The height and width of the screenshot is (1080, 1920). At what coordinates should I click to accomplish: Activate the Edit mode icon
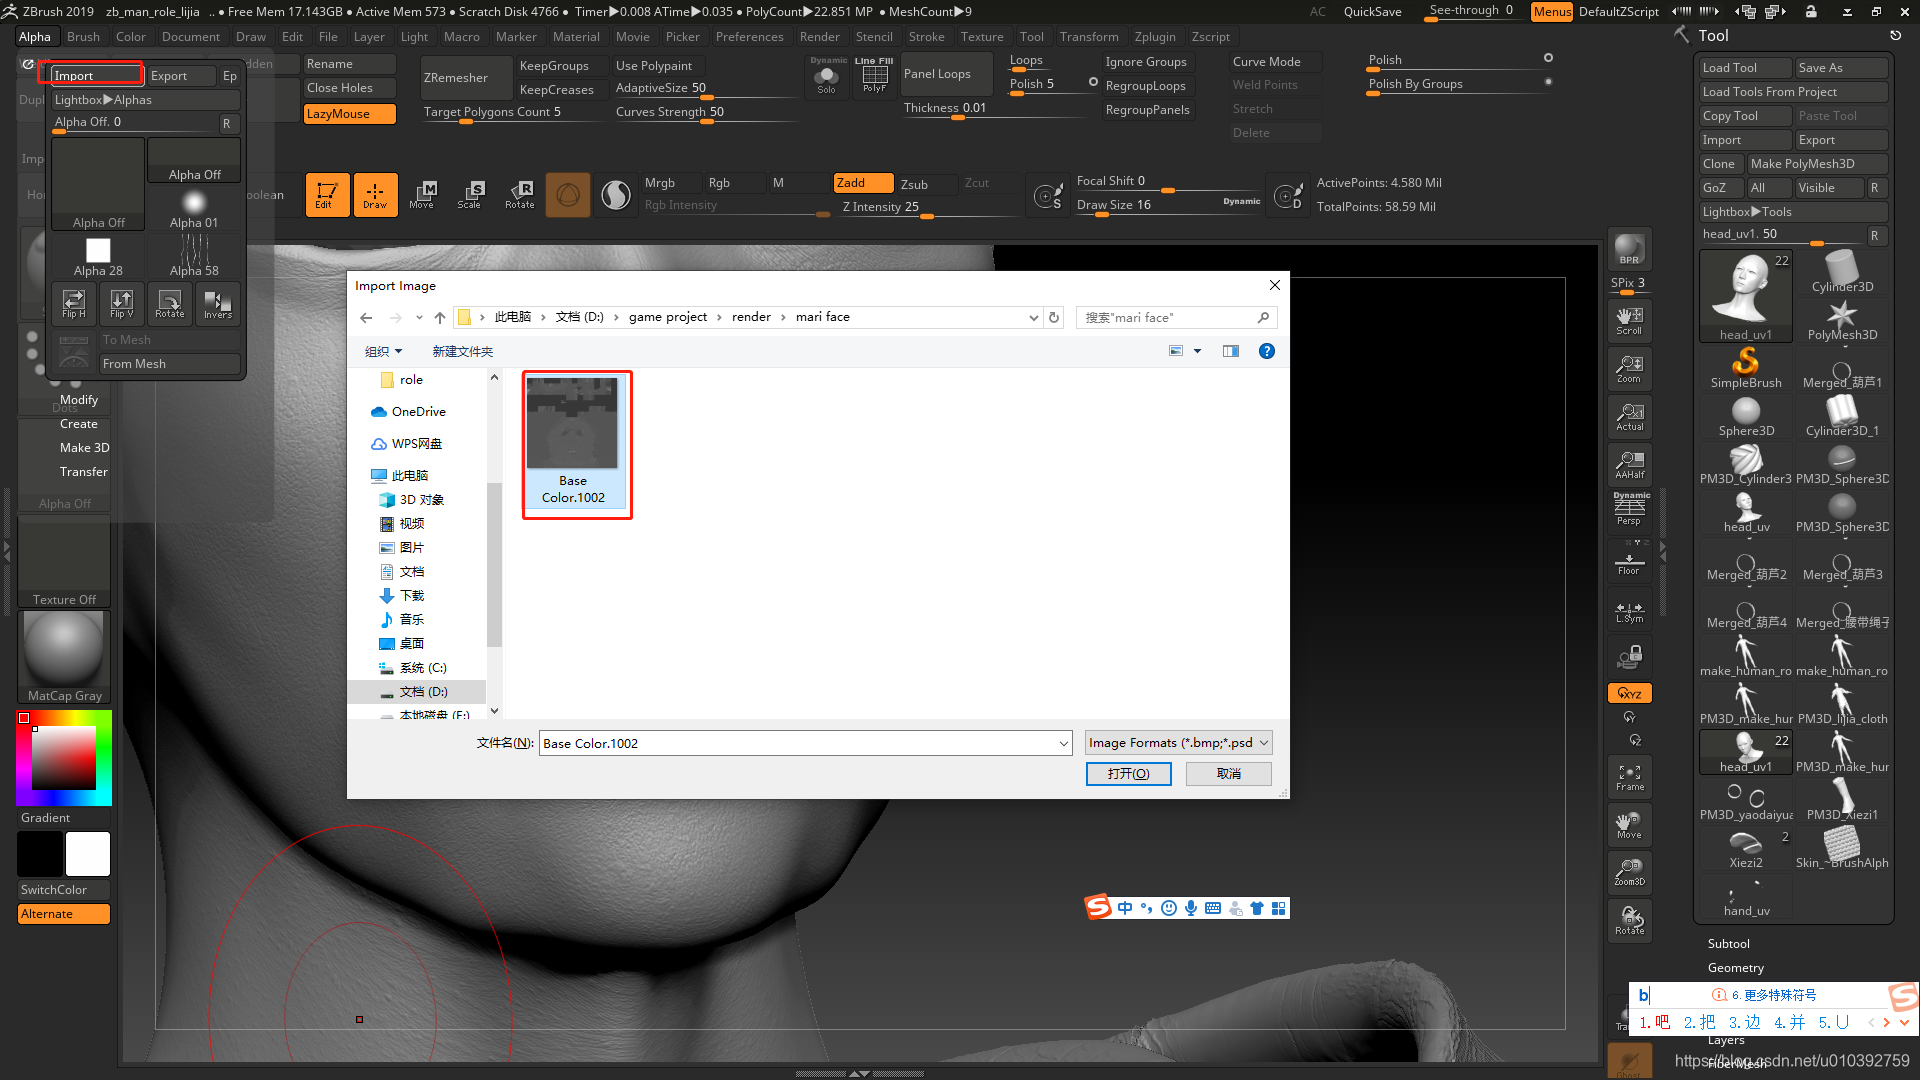coord(327,194)
